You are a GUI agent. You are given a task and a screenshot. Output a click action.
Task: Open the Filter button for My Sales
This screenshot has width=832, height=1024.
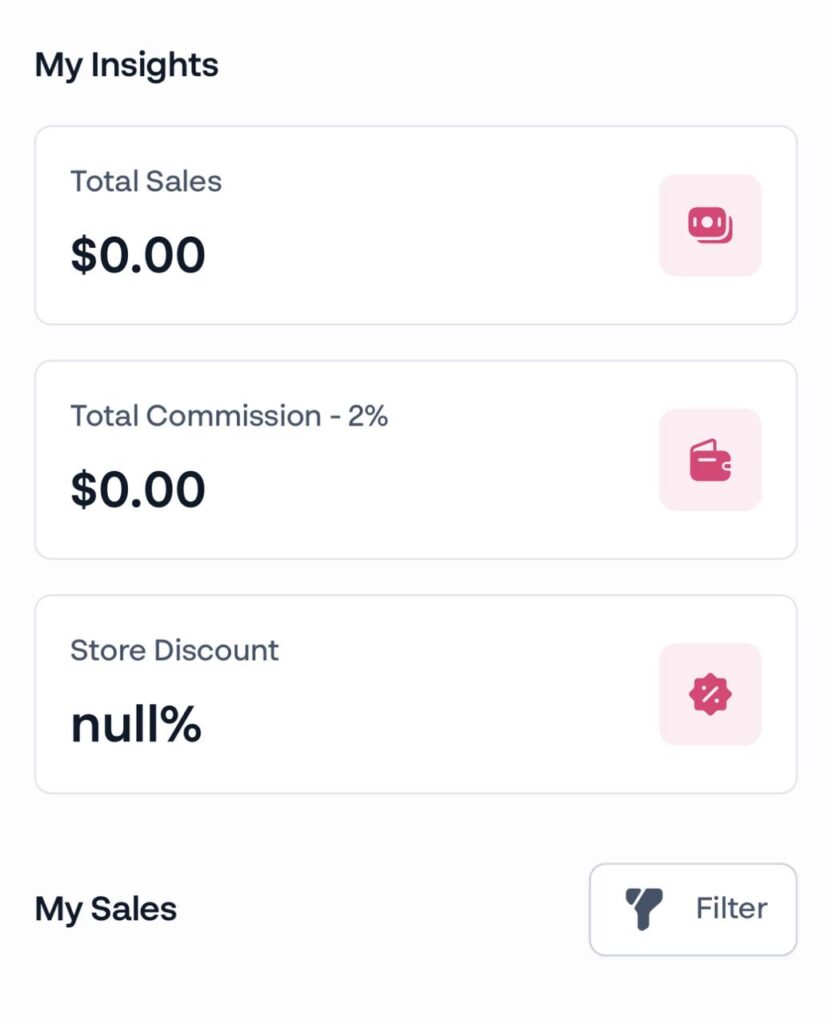tap(693, 909)
